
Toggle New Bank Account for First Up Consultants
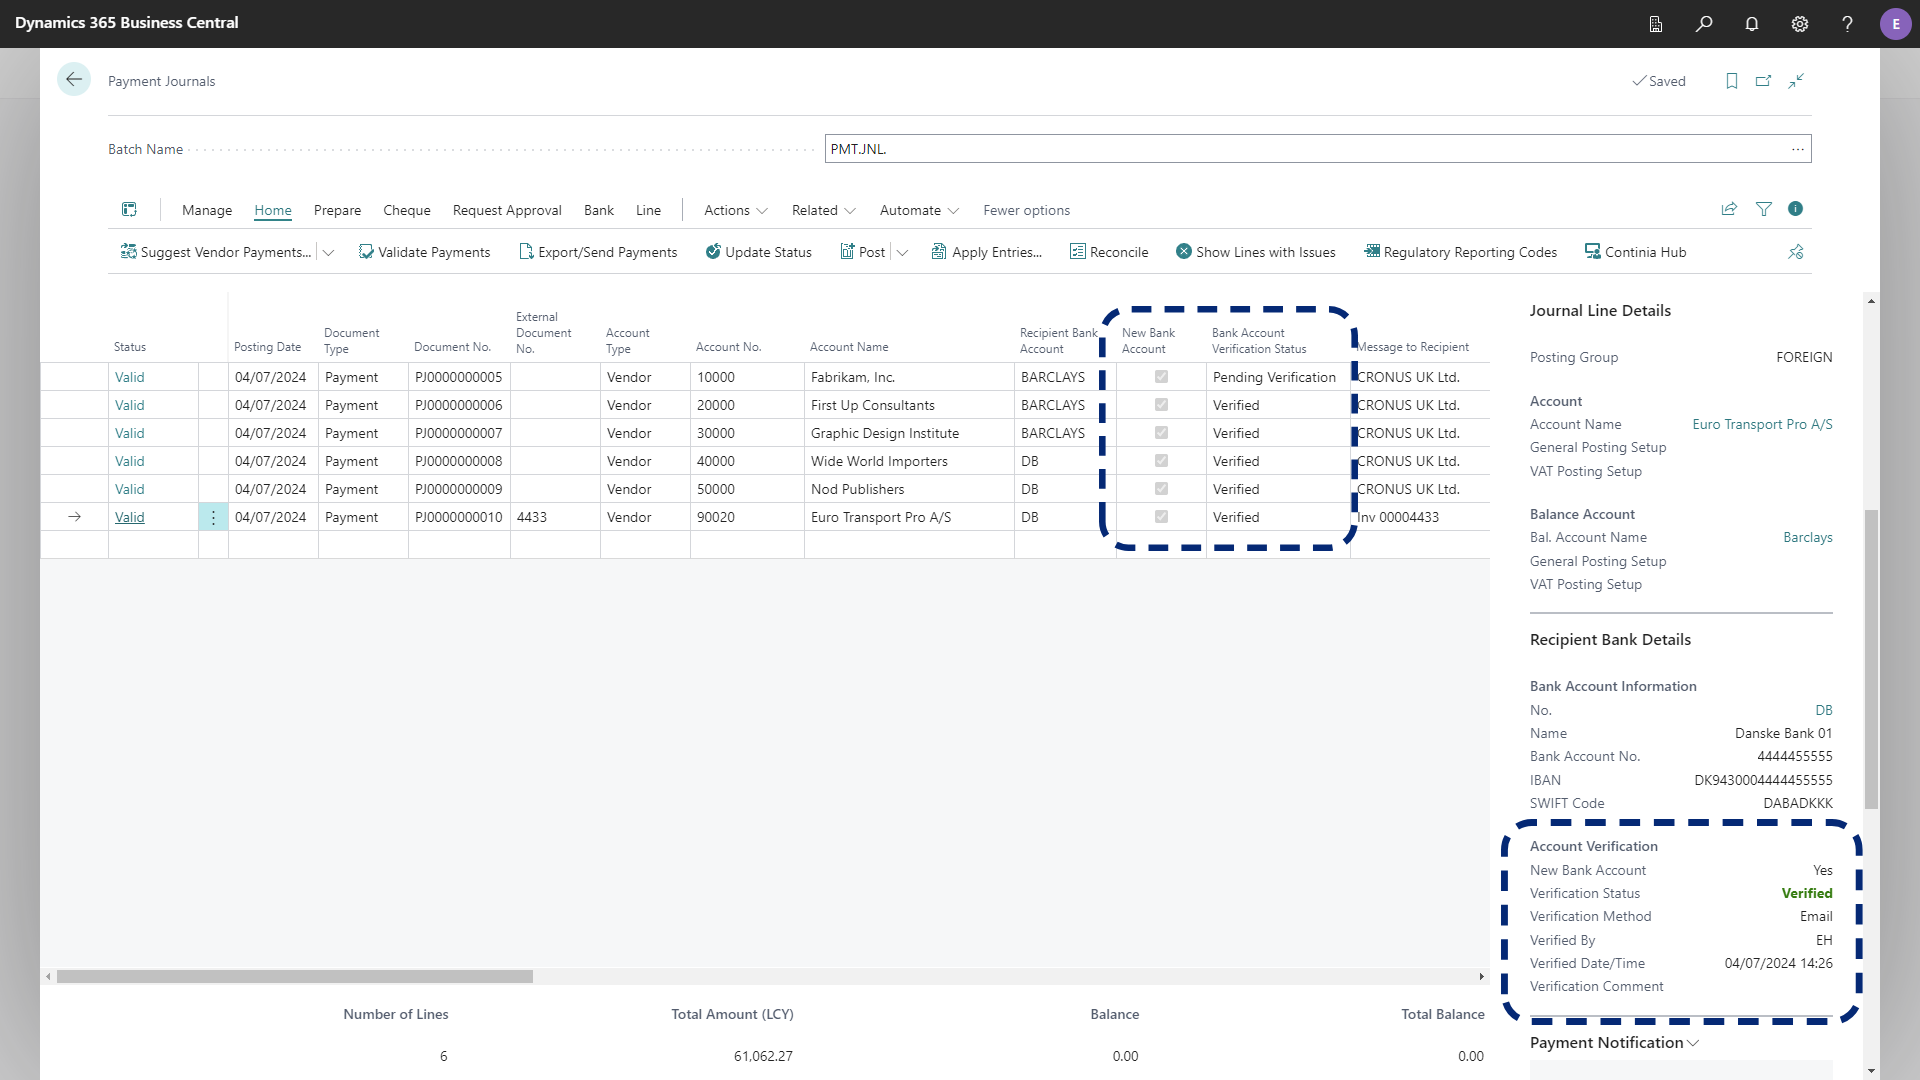tap(1161, 405)
